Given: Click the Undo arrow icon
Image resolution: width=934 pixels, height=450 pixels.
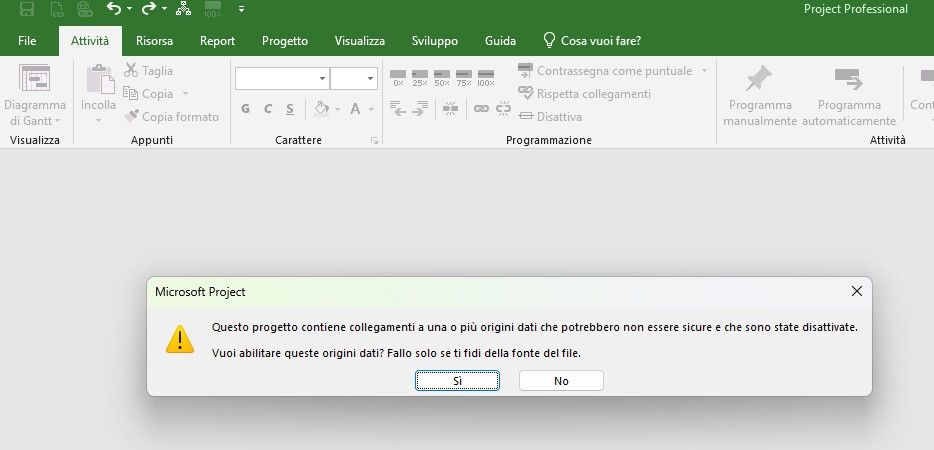Looking at the screenshot, I should point(113,8).
